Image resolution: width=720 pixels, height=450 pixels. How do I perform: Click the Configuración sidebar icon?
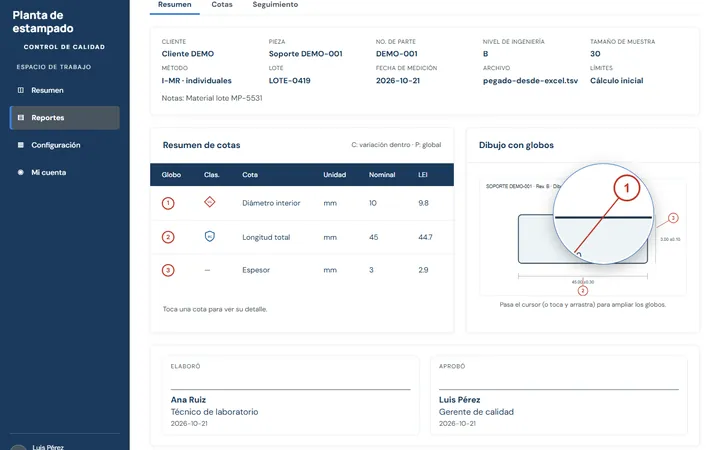pos(21,145)
